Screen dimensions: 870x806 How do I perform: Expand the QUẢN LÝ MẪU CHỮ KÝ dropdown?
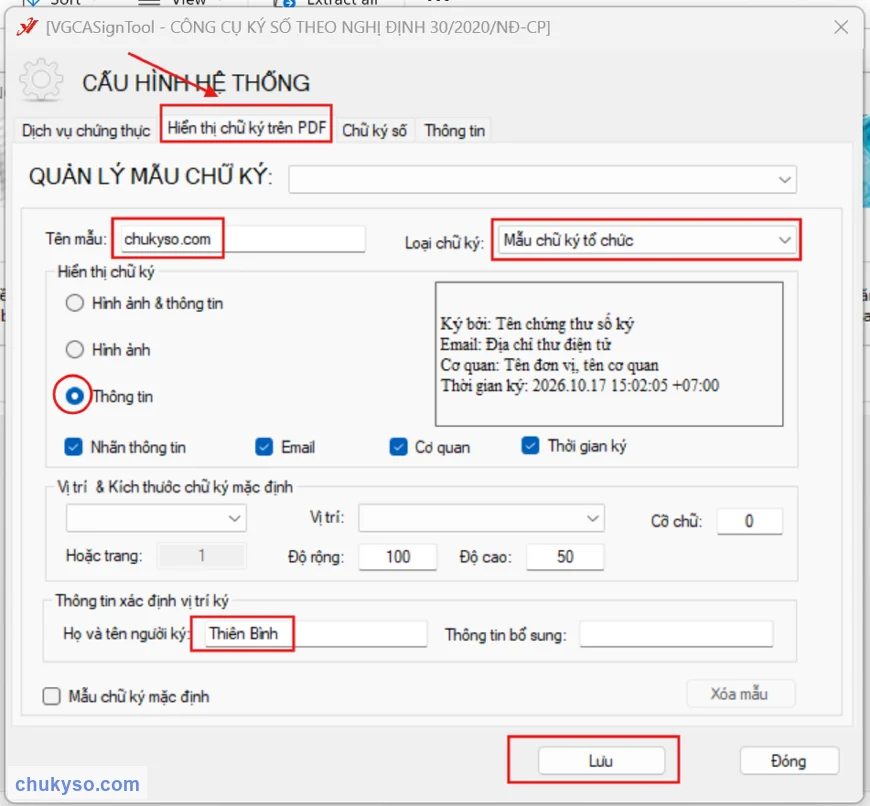[x=543, y=179]
